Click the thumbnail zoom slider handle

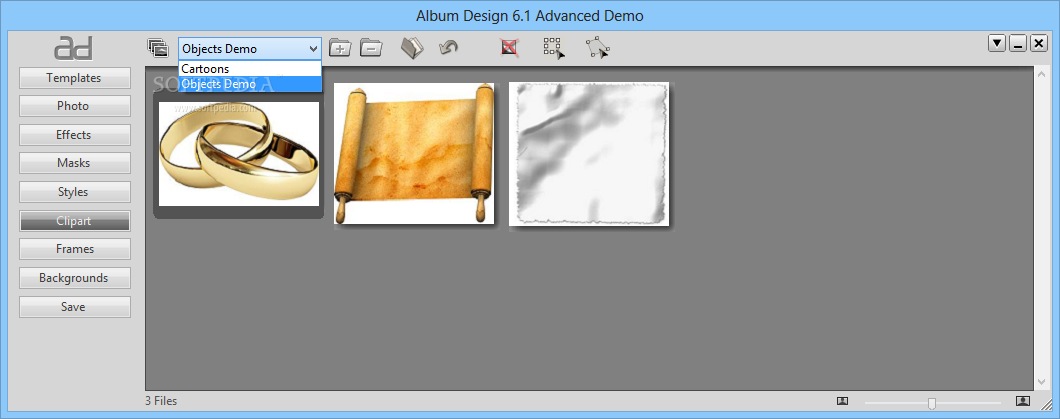[x=932, y=403]
